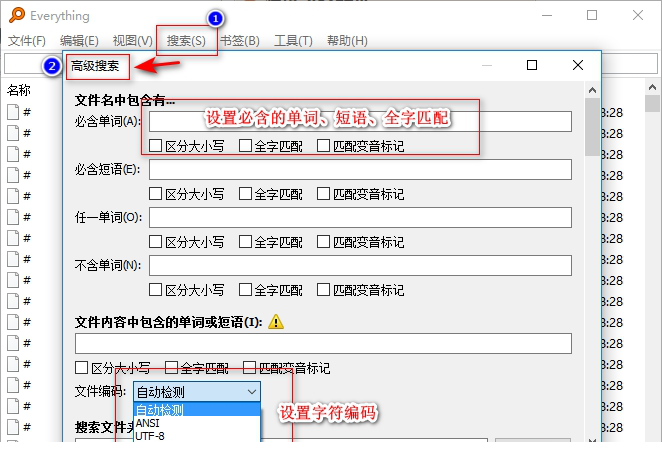The image size is (662, 459).
Task: Open the 编辑(E) menu
Action: (x=79, y=41)
